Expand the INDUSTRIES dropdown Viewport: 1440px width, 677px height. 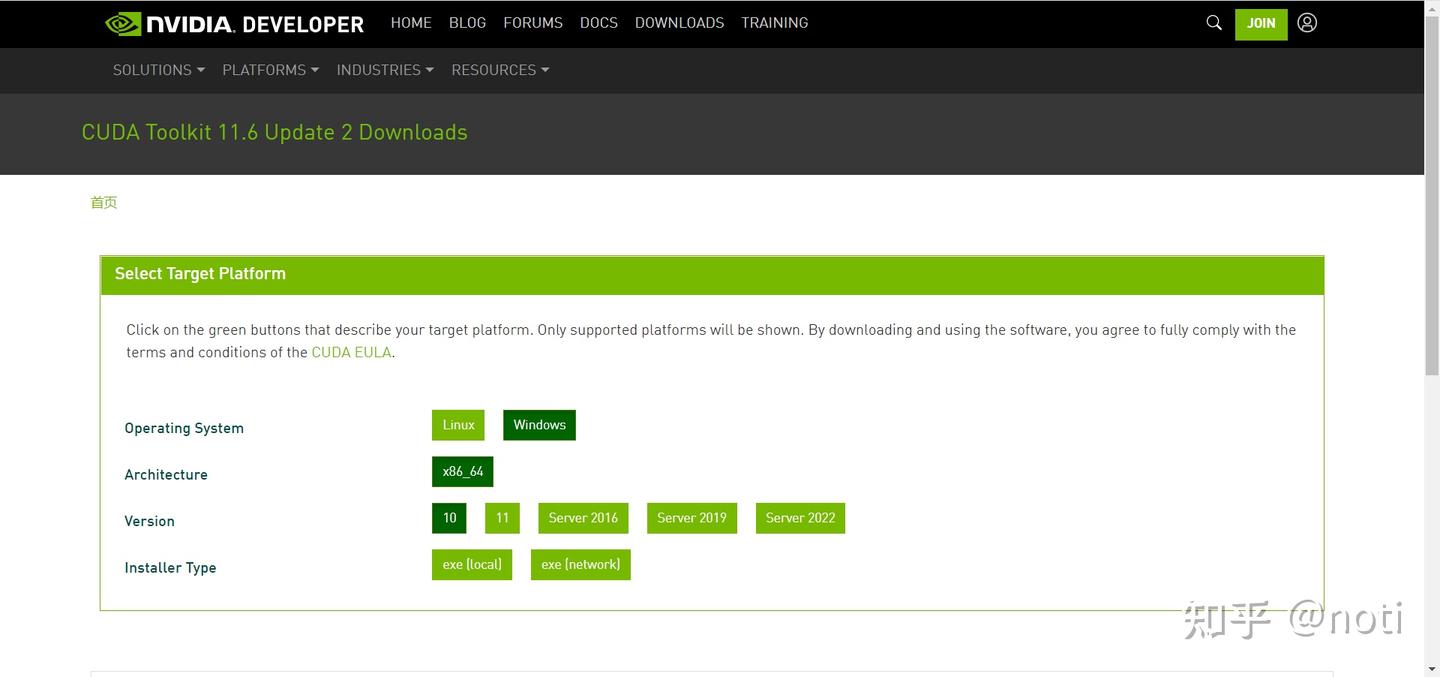385,70
